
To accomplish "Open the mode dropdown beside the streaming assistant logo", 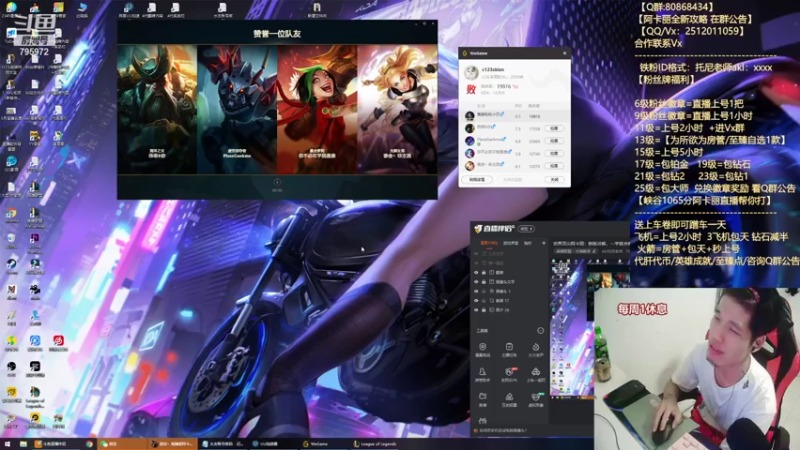I will (527, 229).
